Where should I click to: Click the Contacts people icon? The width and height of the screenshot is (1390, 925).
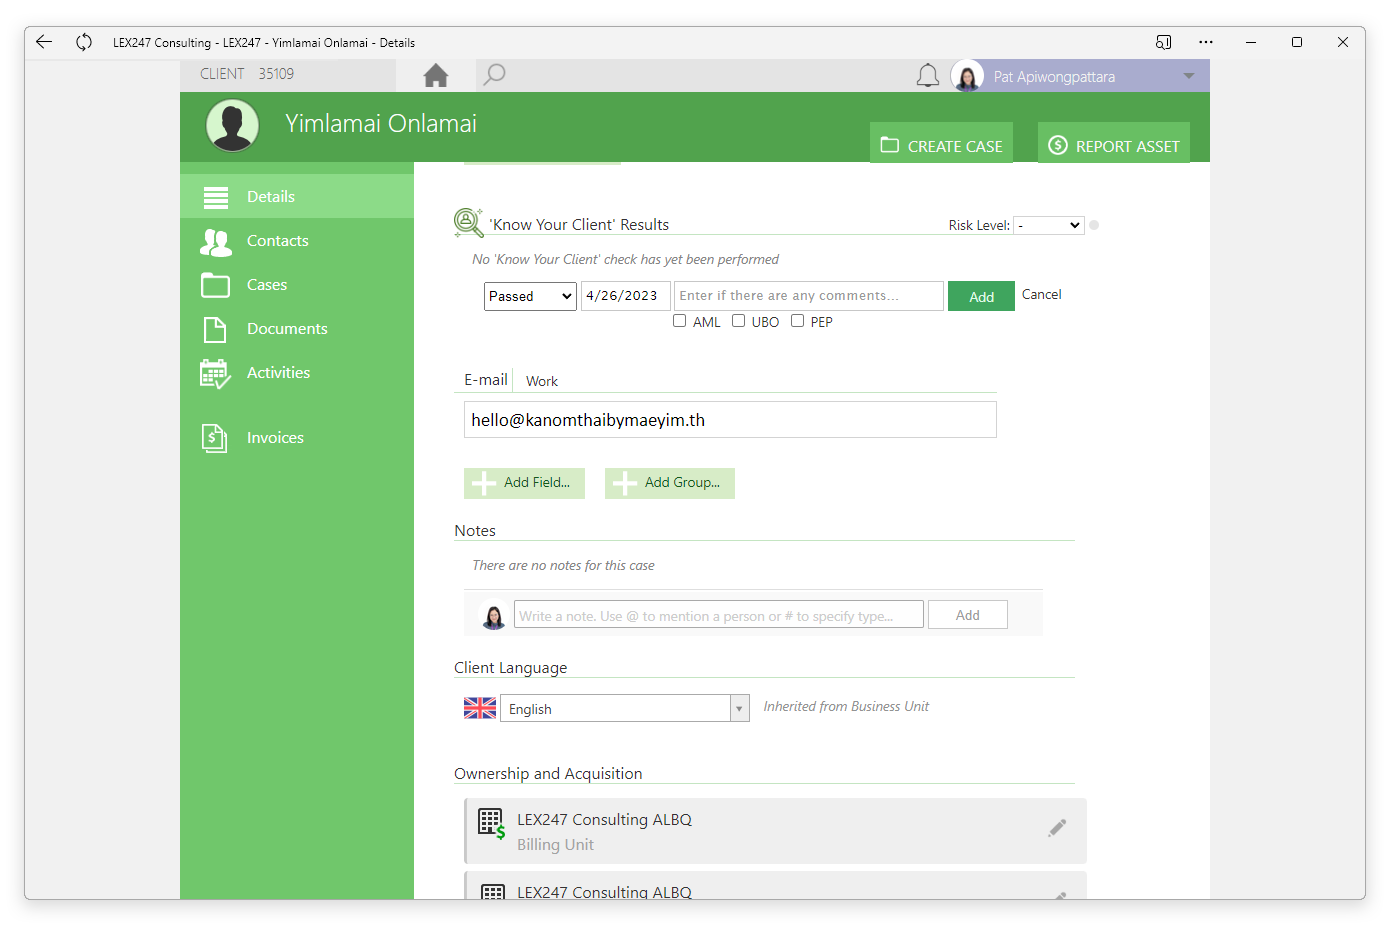[x=216, y=241]
